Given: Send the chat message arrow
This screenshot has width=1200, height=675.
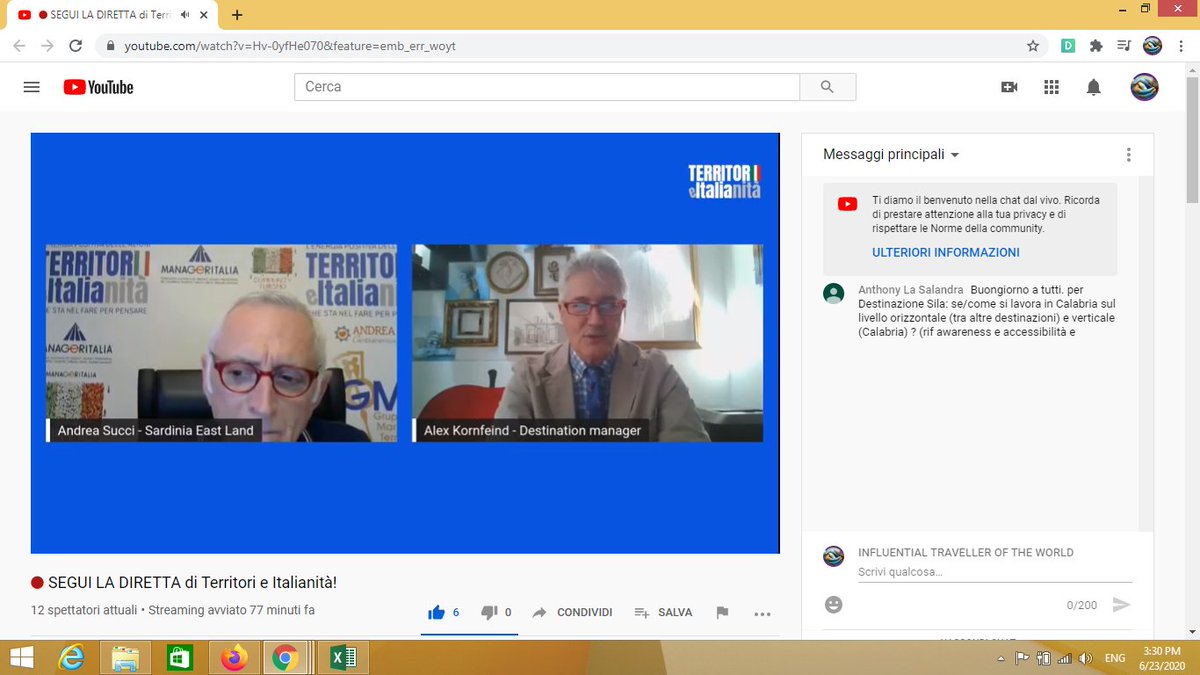Looking at the screenshot, I should click(x=1122, y=605).
